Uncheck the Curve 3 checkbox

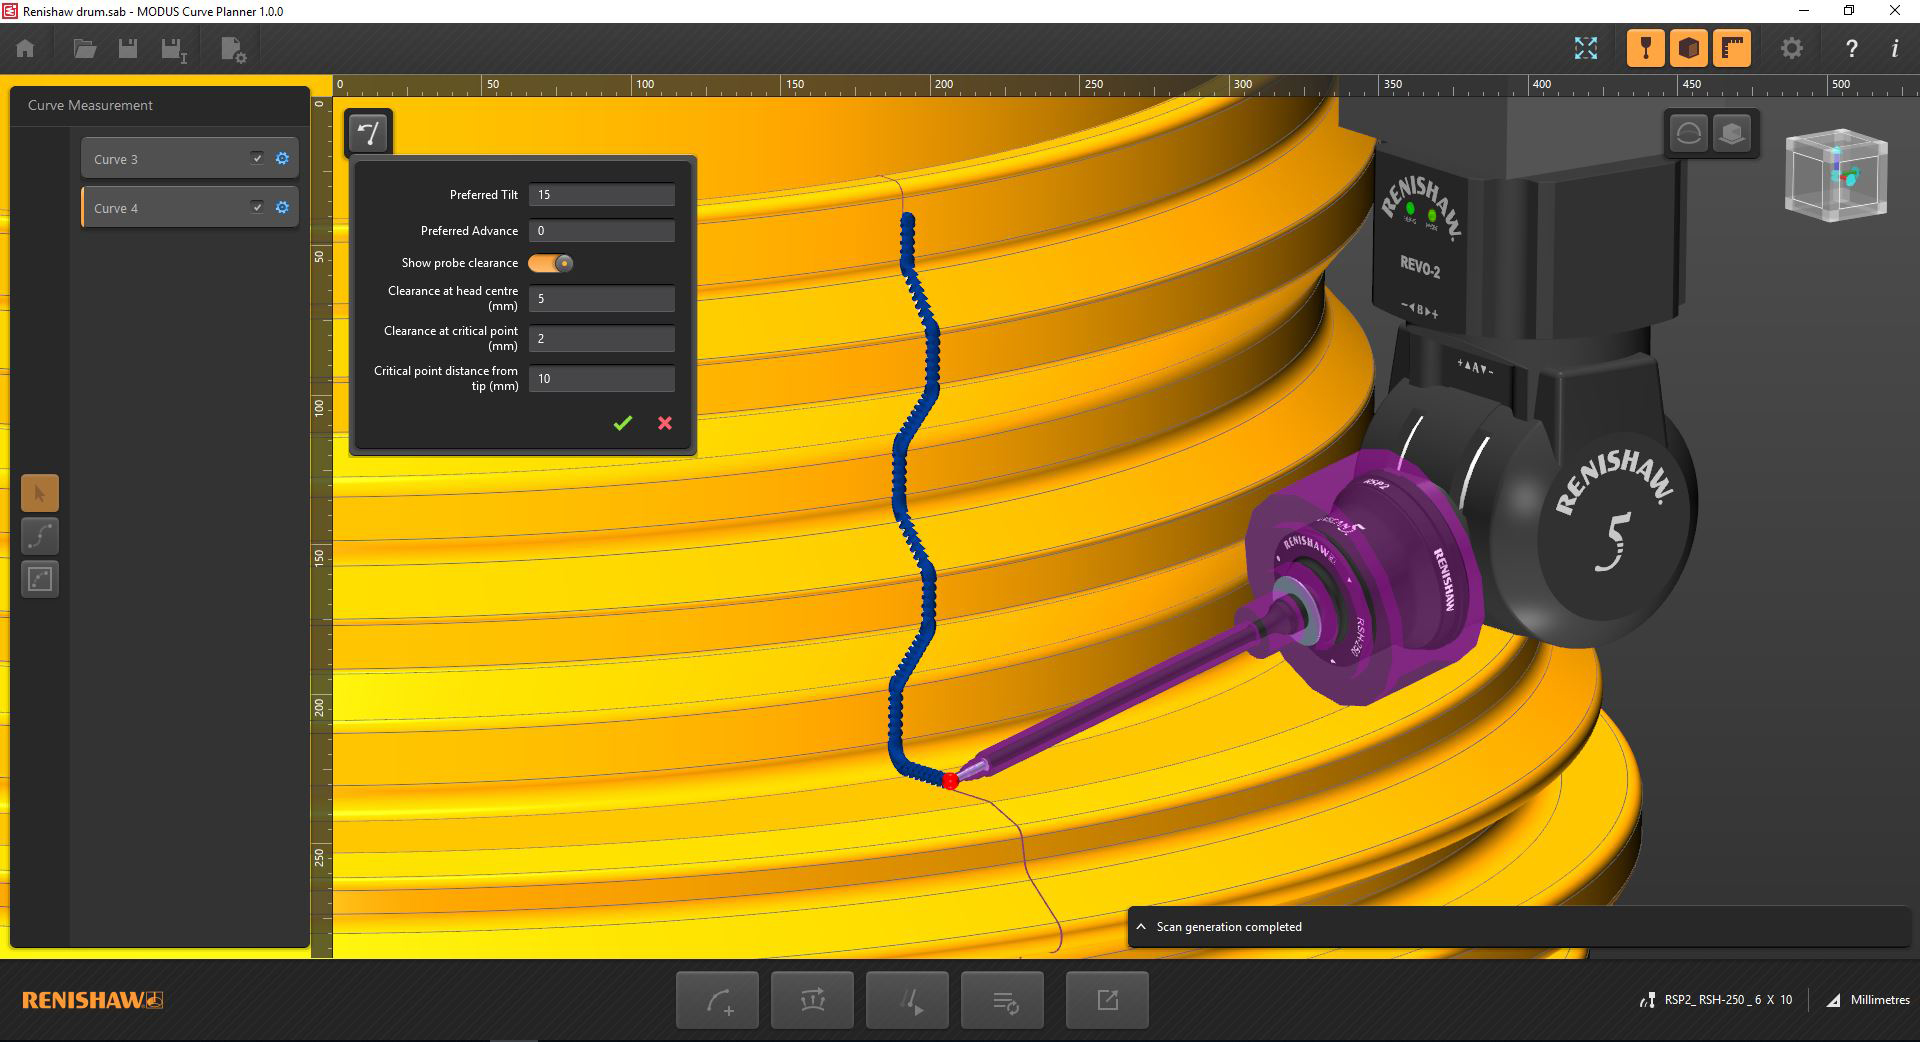[257, 158]
